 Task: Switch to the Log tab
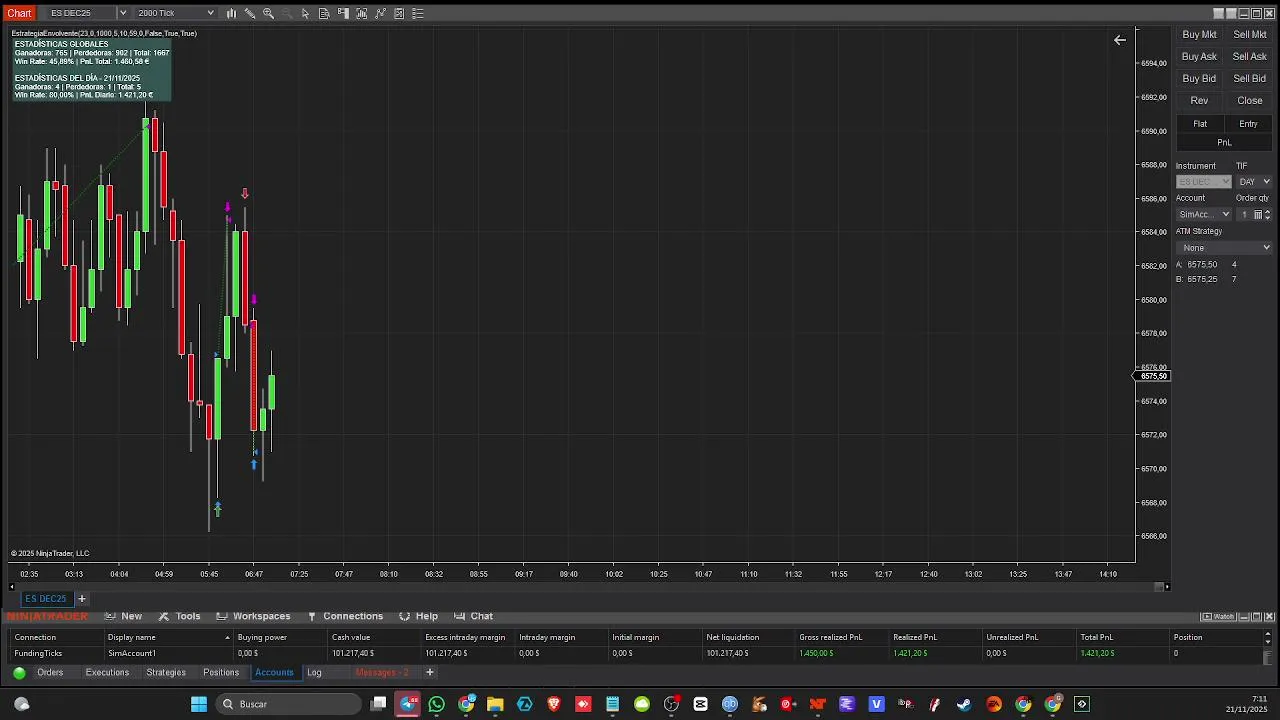[x=314, y=673]
